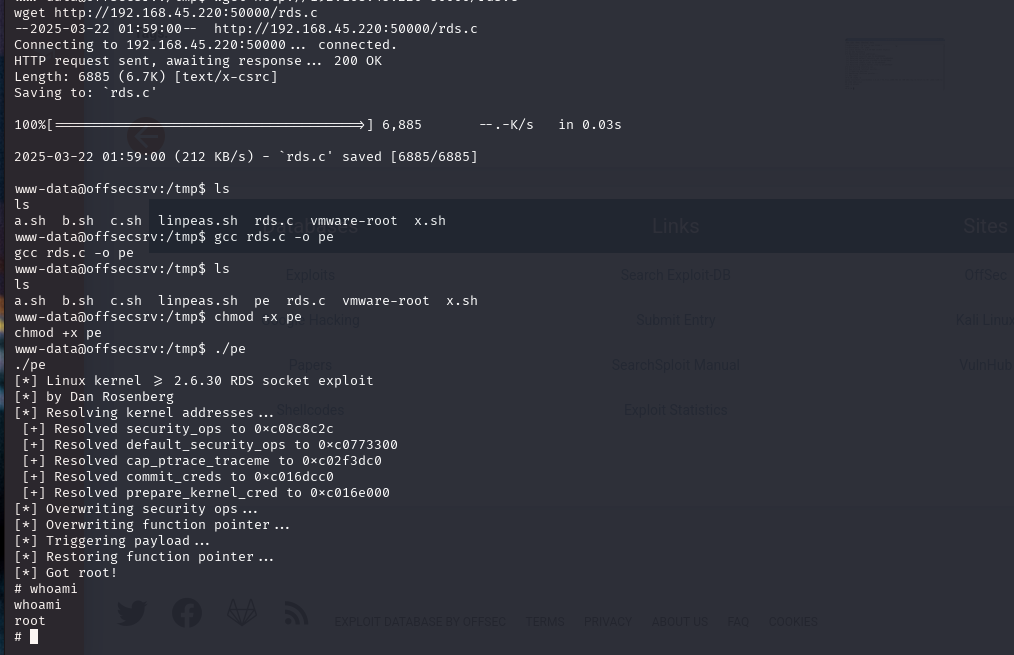
Task: Click the './pe' command at the prompt
Action: (230, 349)
